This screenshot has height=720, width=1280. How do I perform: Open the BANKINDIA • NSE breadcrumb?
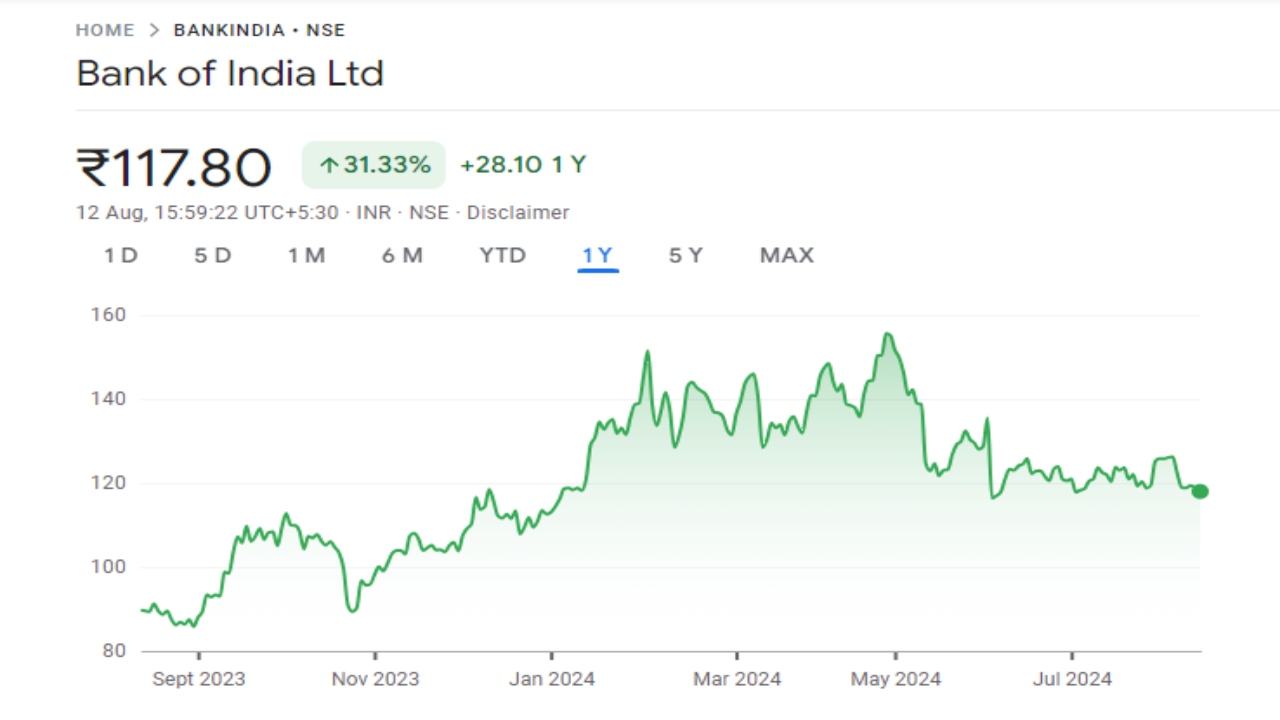pyautogui.click(x=259, y=30)
